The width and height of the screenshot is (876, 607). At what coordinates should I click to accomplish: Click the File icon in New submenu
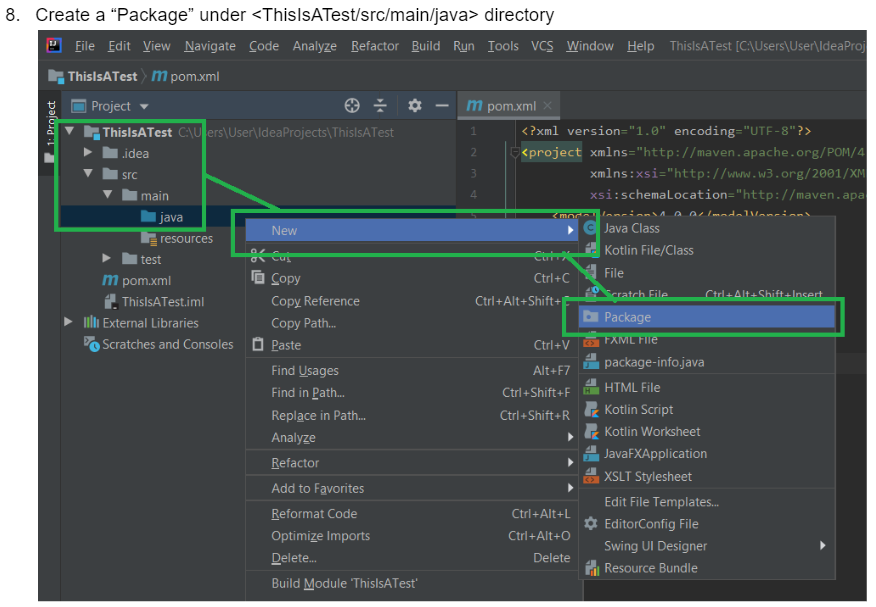[x=591, y=273]
